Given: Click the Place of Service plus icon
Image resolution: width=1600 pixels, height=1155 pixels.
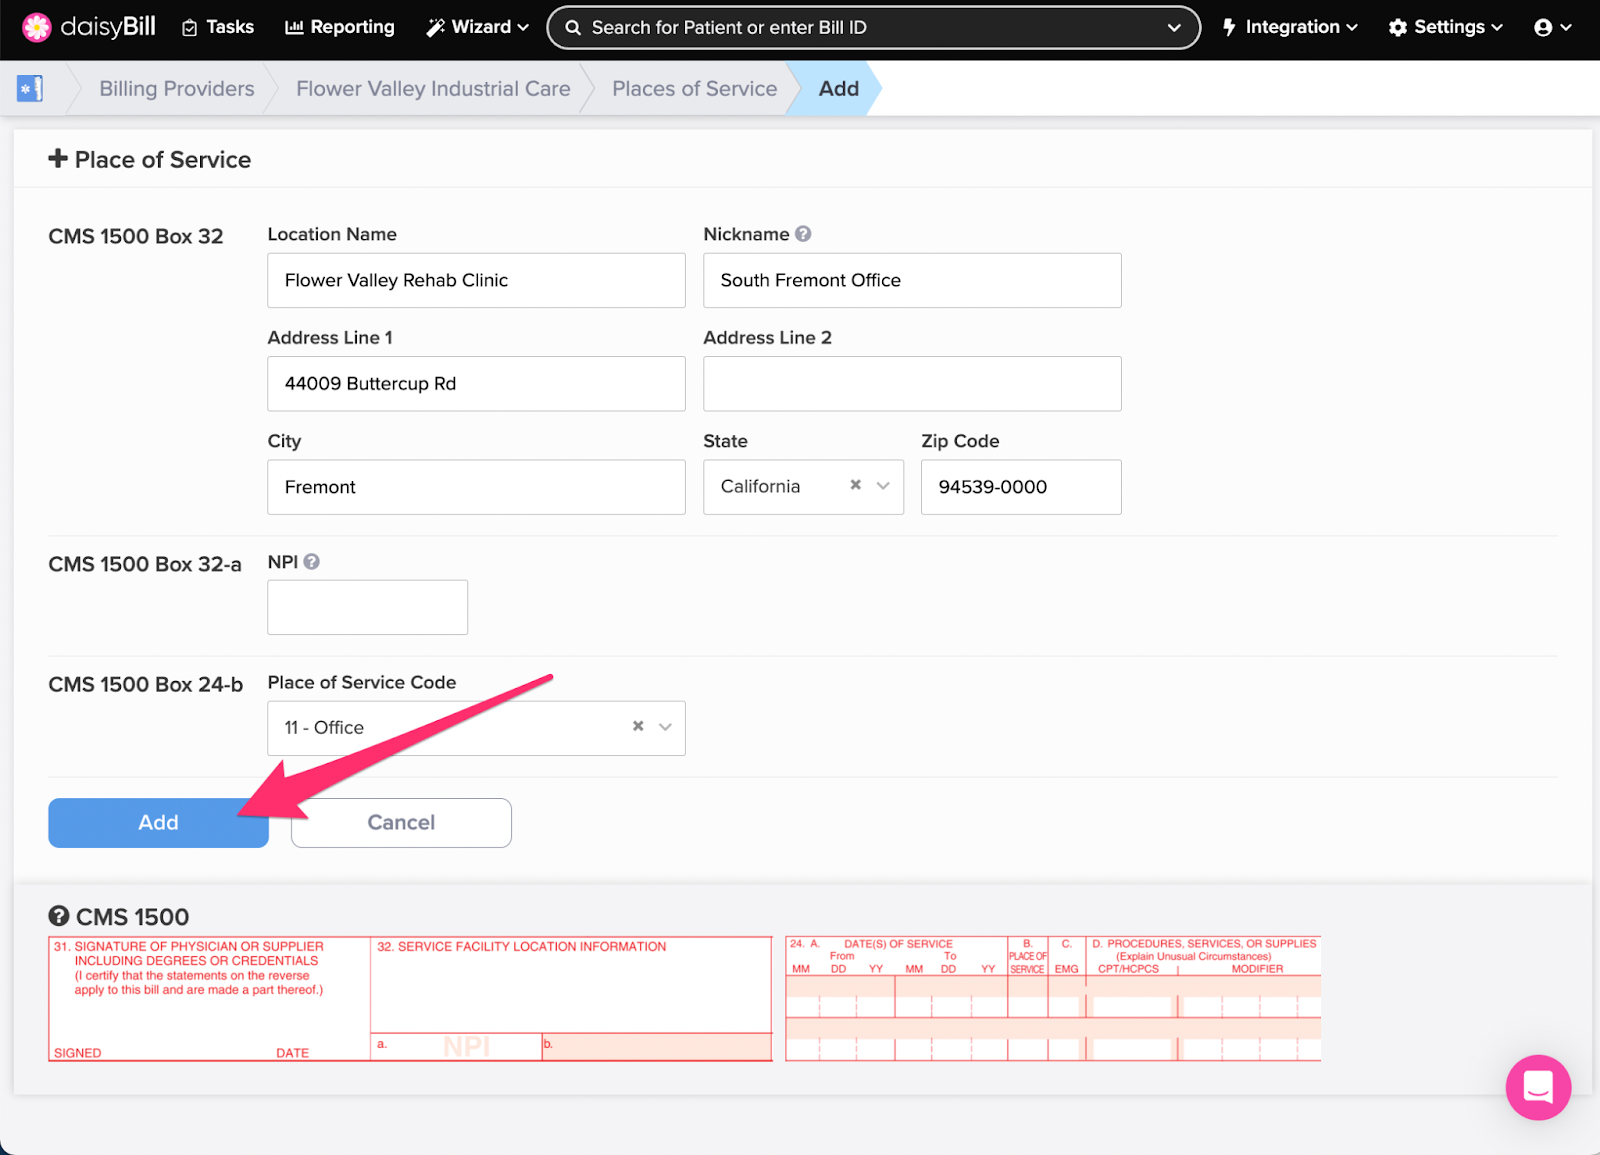Looking at the screenshot, I should click(58, 158).
